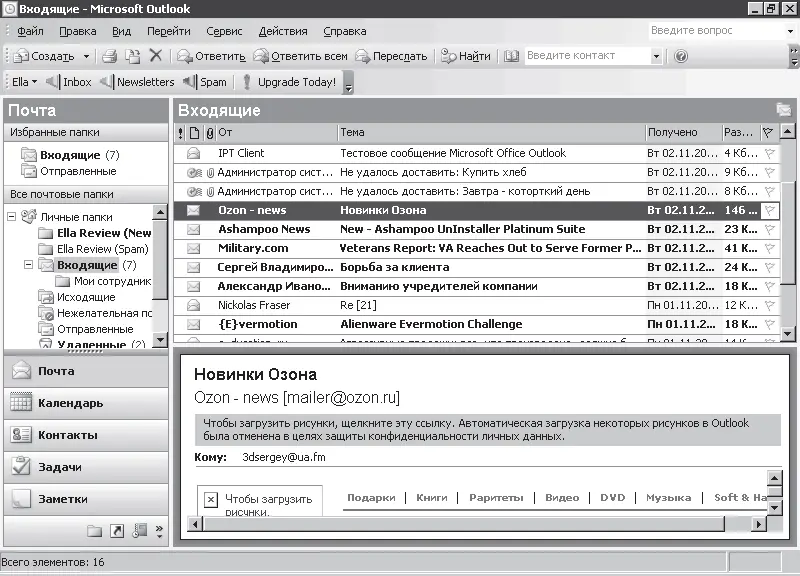Open the Действия menu

[x=283, y=31]
